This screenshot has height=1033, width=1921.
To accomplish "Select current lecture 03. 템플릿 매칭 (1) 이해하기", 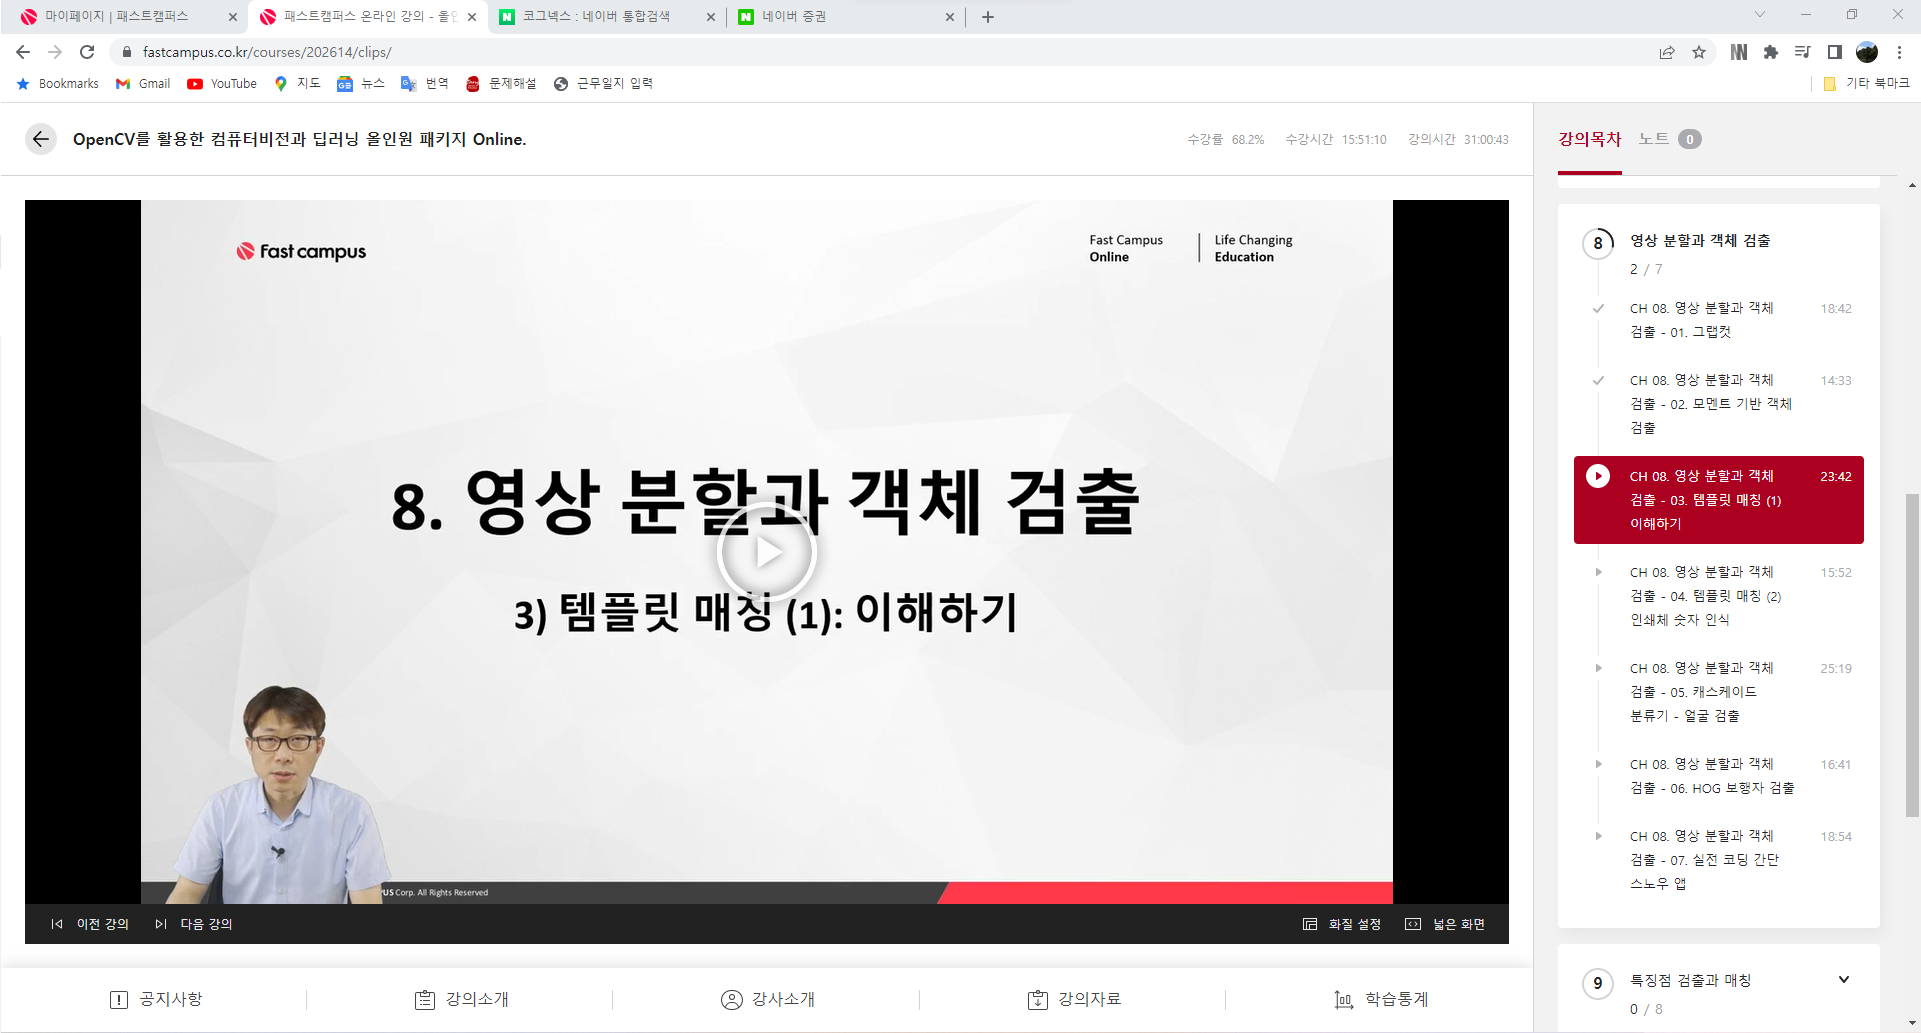I will point(1719,500).
